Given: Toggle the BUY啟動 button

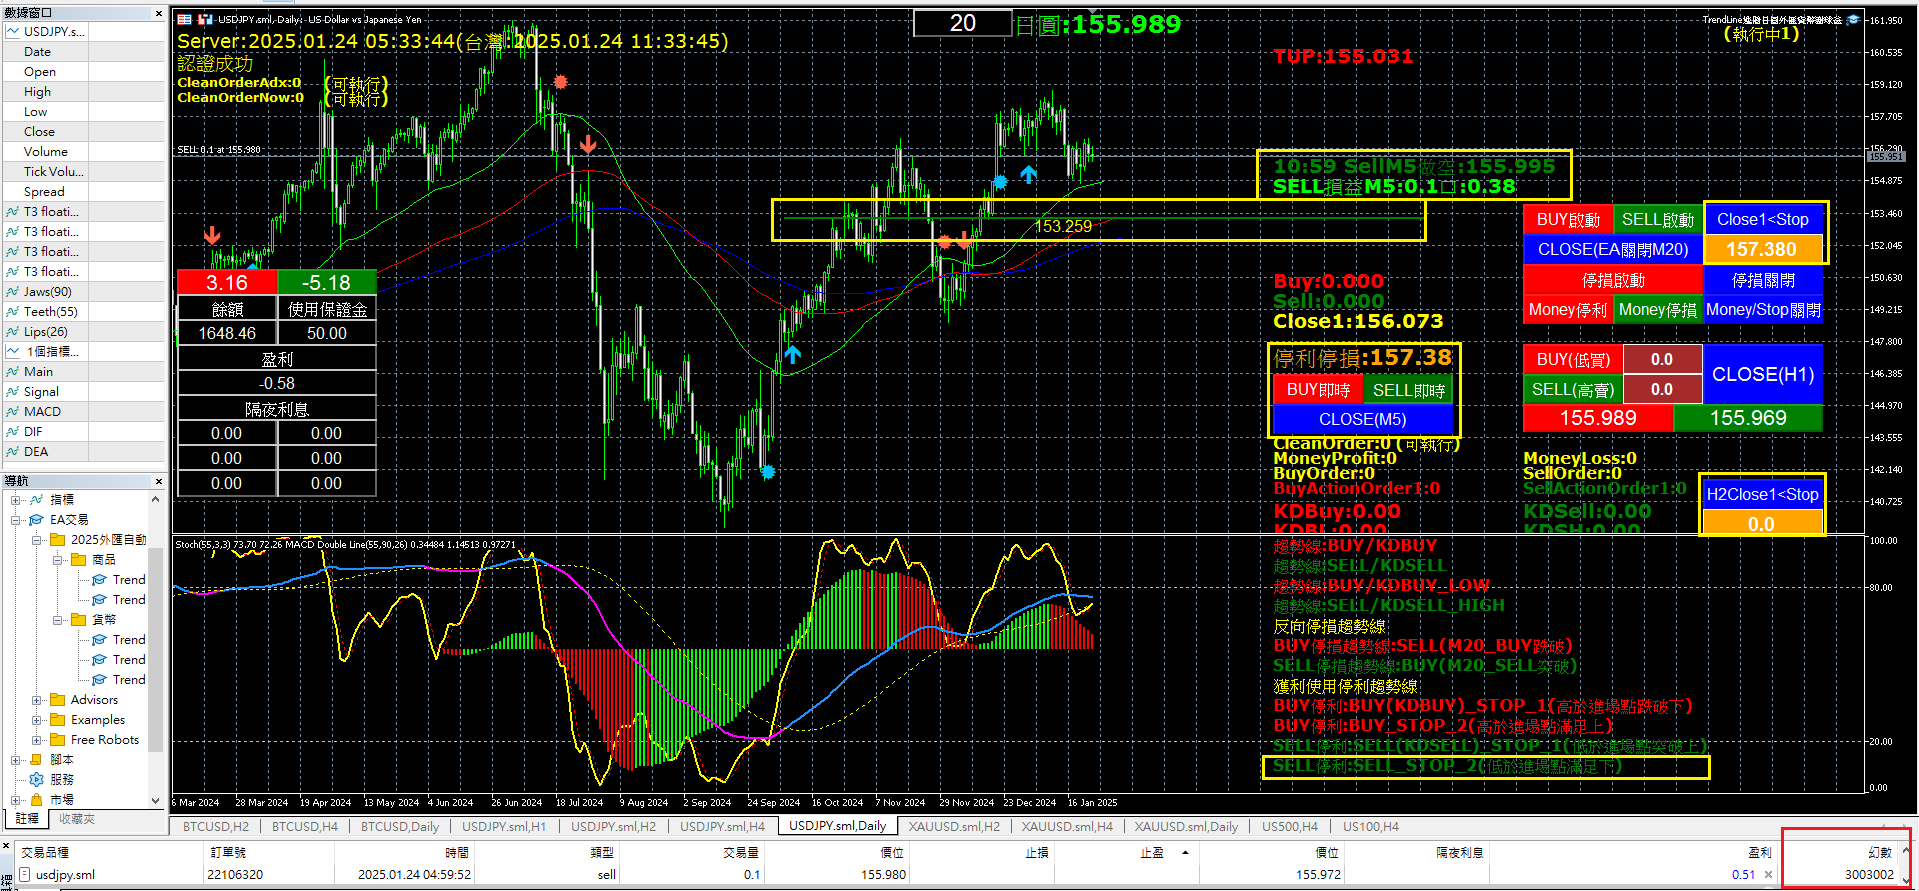Looking at the screenshot, I should (x=1567, y=219).
